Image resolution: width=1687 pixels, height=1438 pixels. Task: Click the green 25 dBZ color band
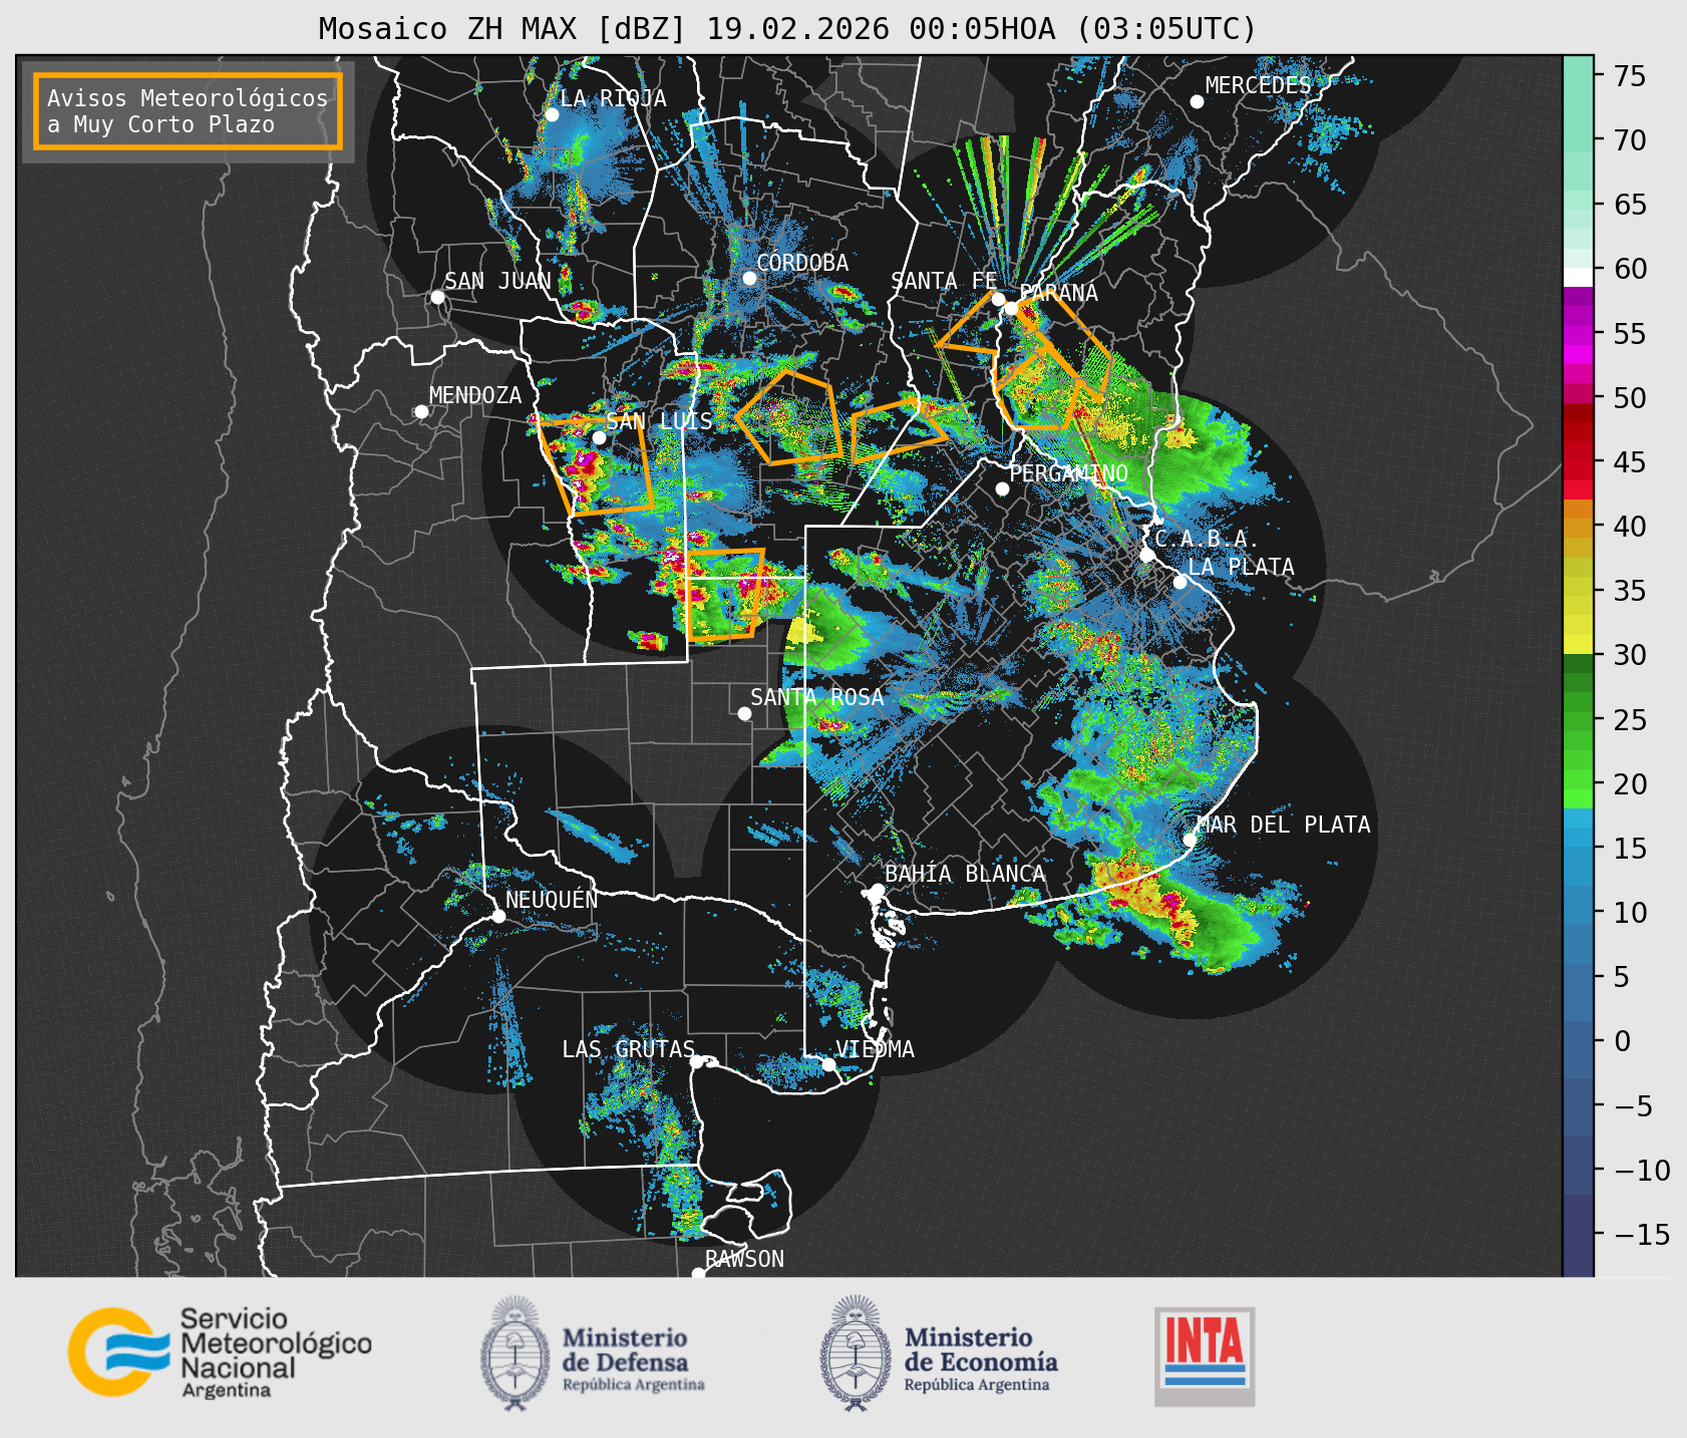[x=1578, y=720]
